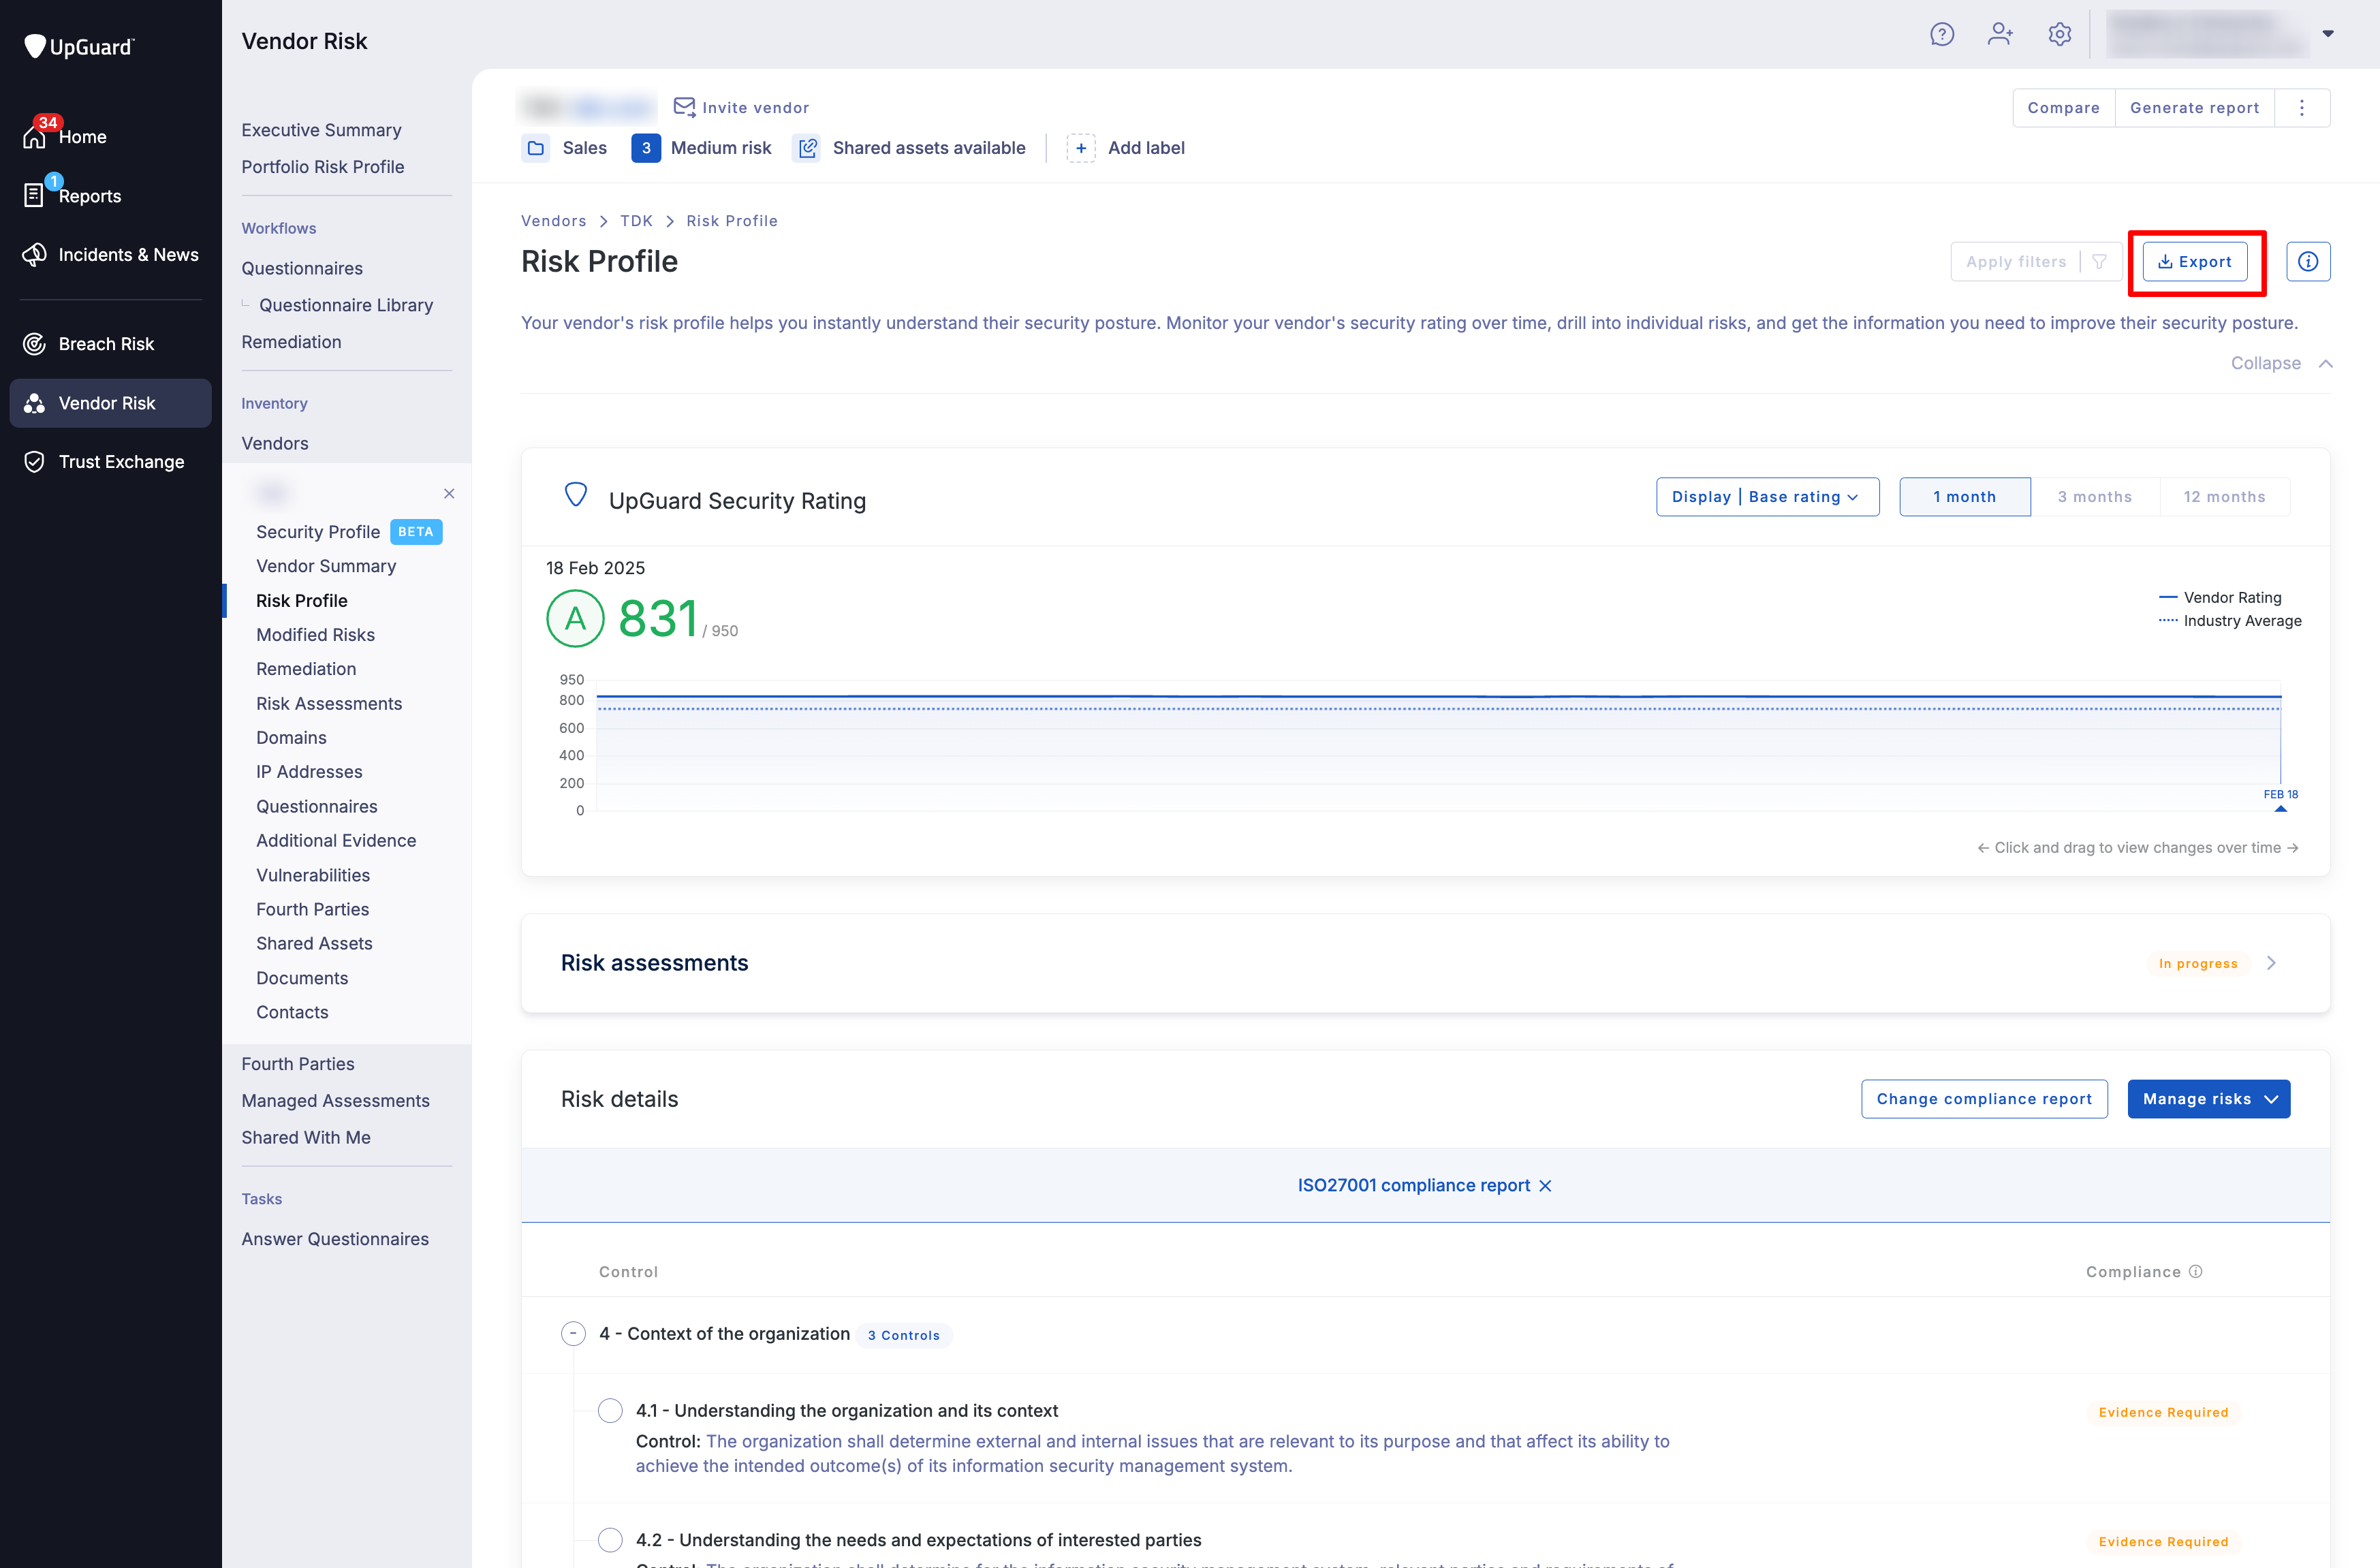The width and height of the screenshot is (2380, 1568).
Task: Click the Vendor Risk nodes icon
Action: click(x=34, y=403)
